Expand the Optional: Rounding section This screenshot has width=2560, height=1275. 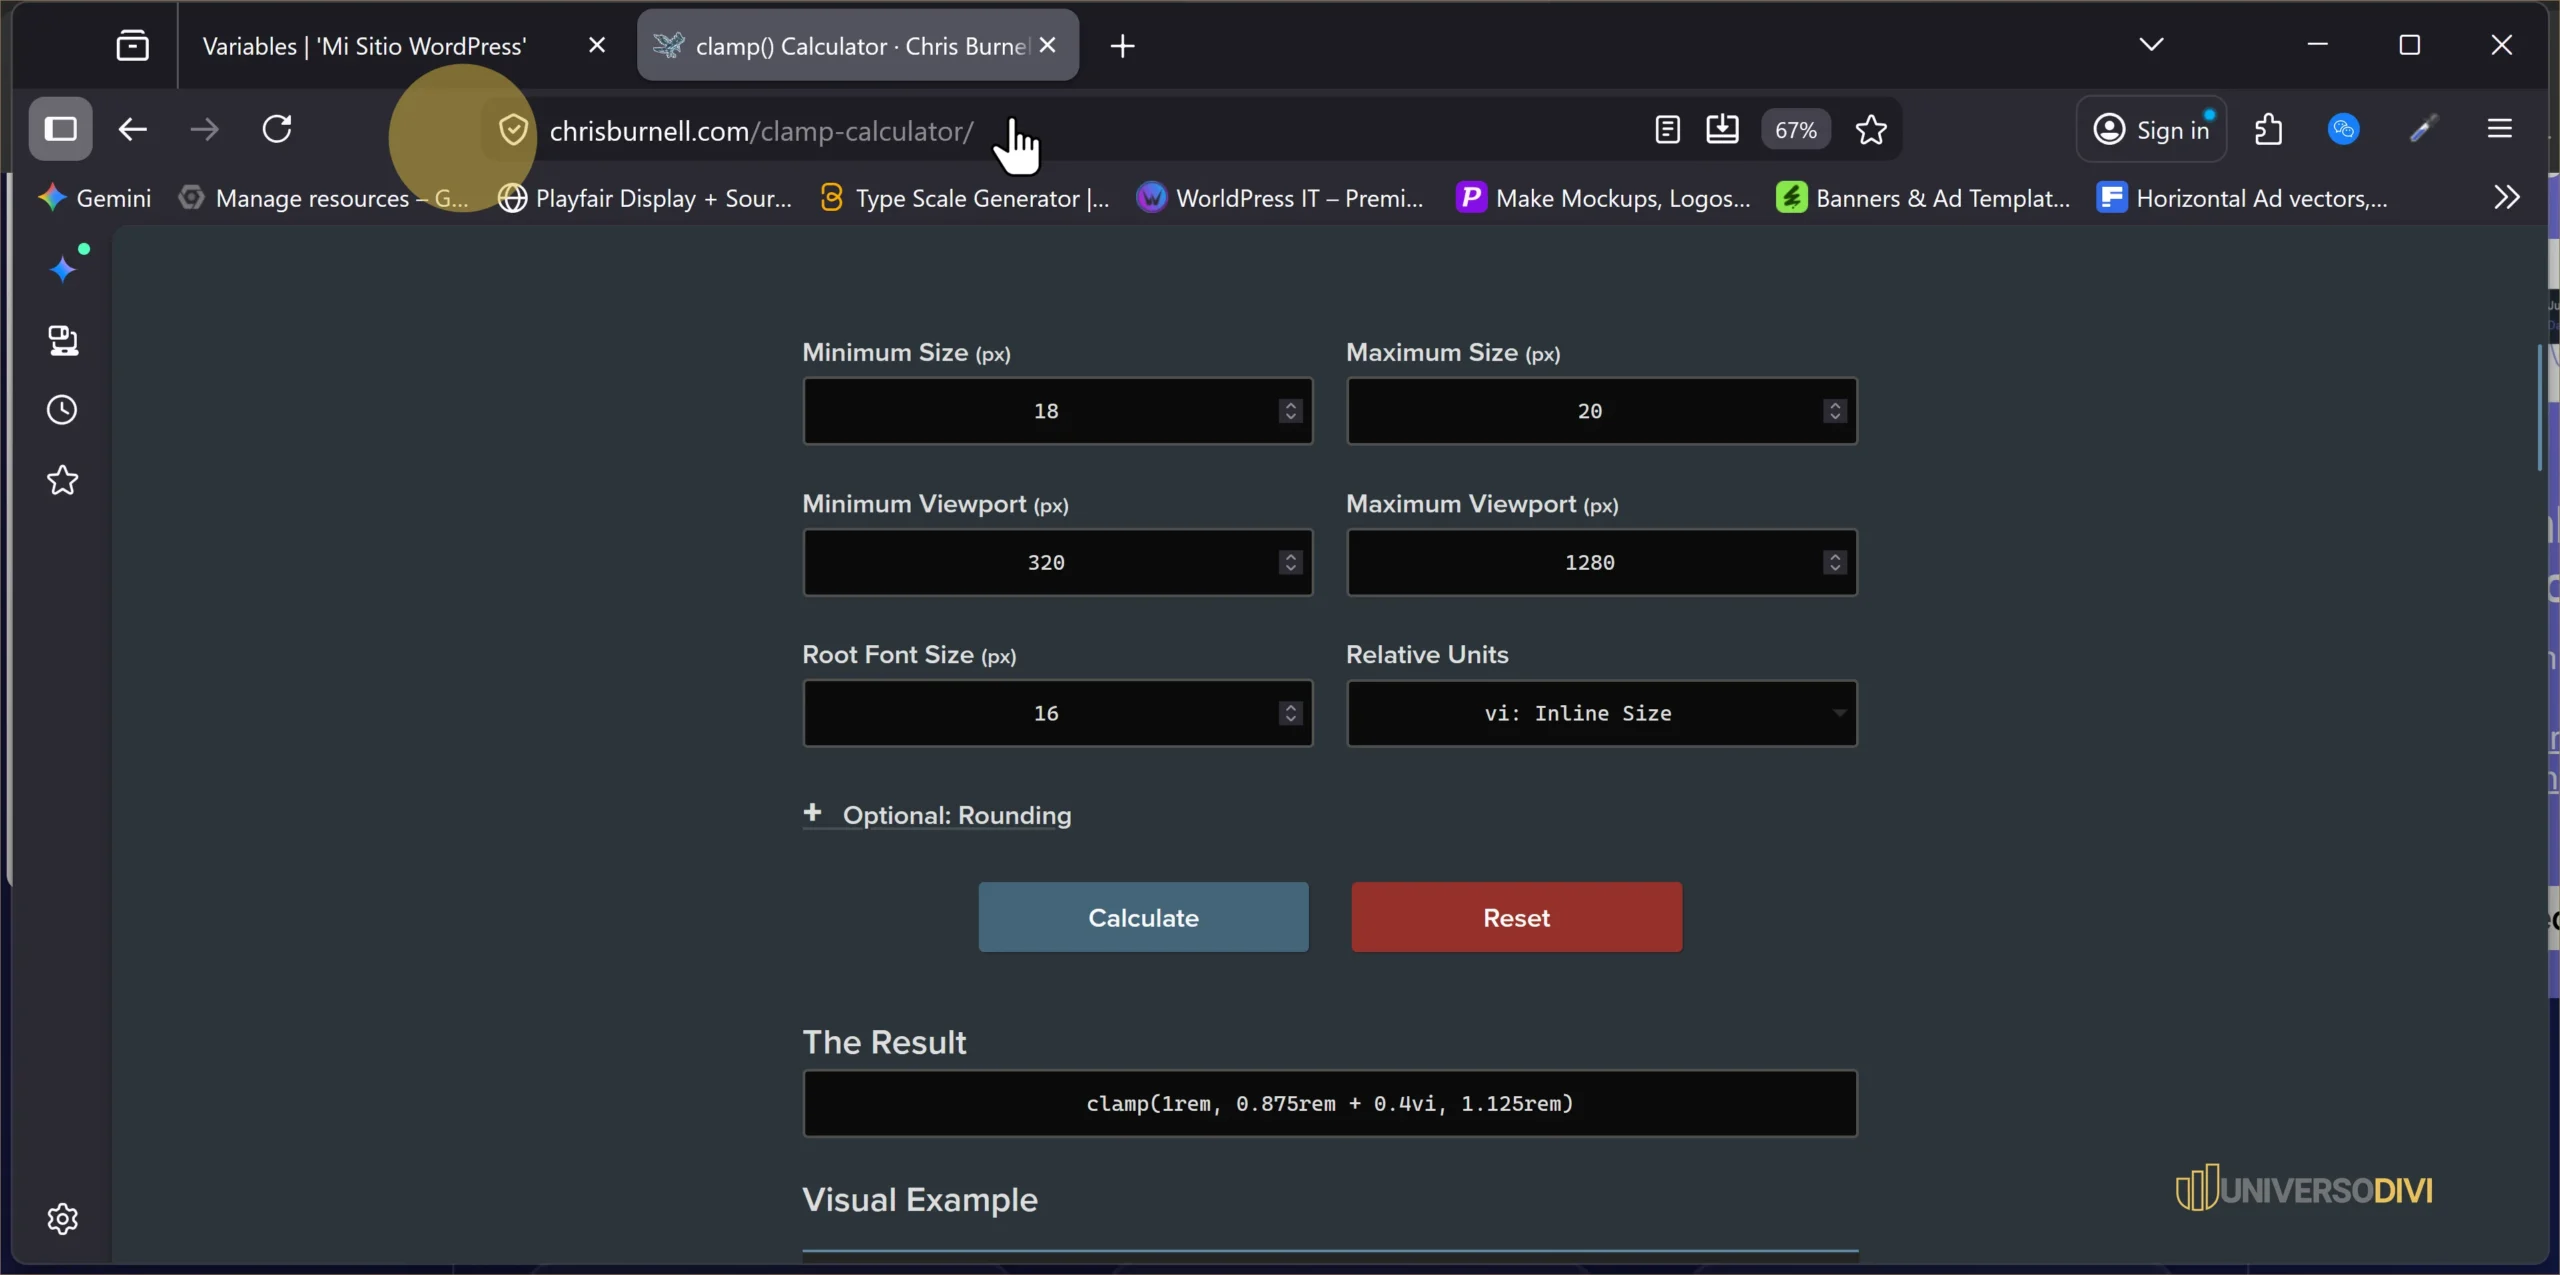point(937,815)
